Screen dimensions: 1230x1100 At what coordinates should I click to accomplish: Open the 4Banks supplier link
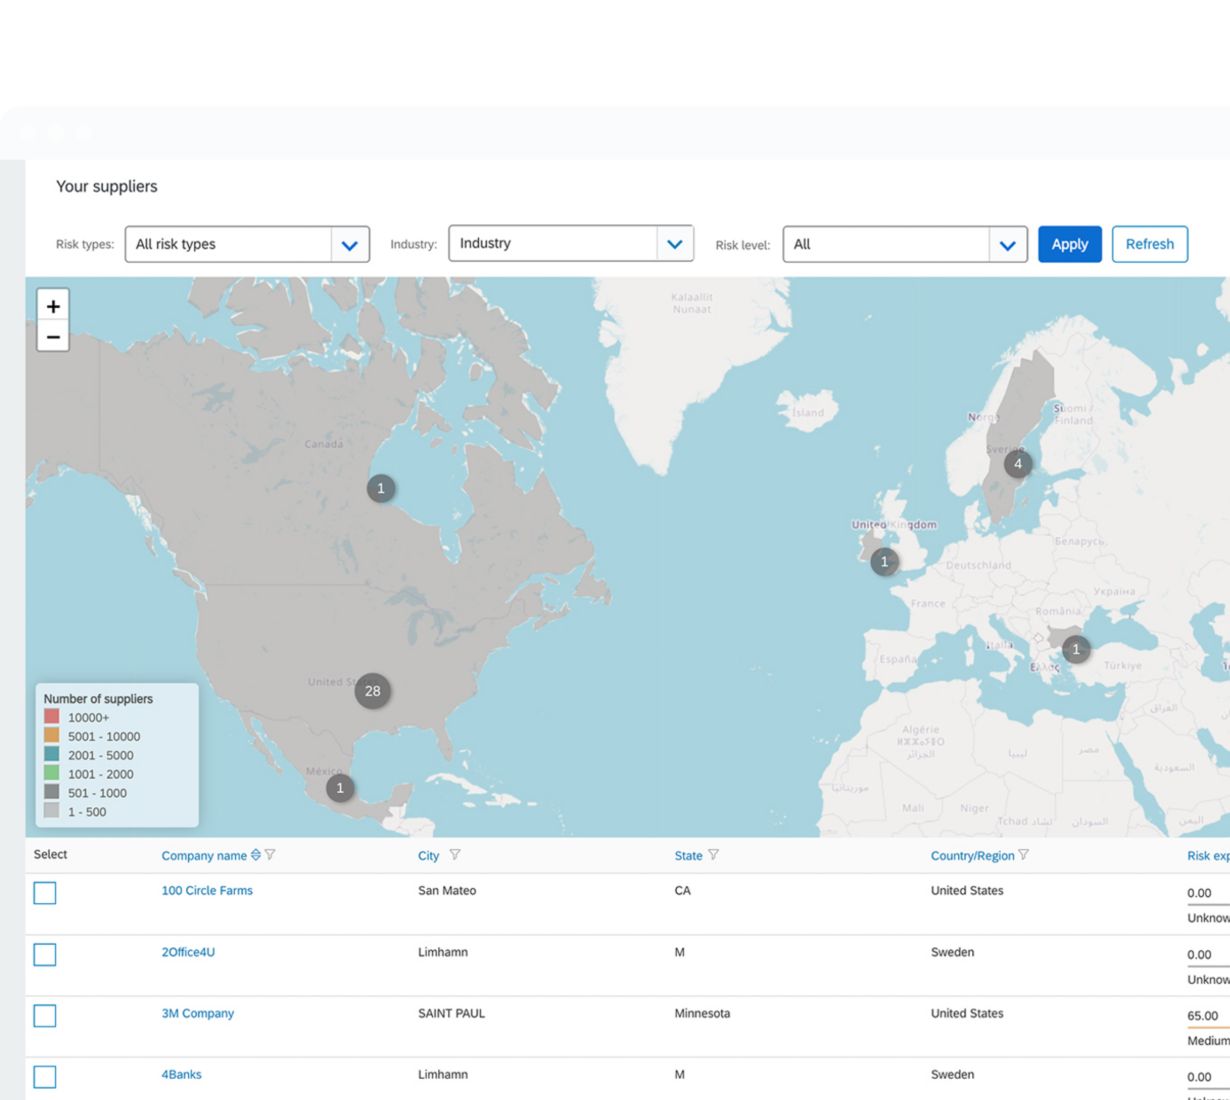coord(182,1074)
